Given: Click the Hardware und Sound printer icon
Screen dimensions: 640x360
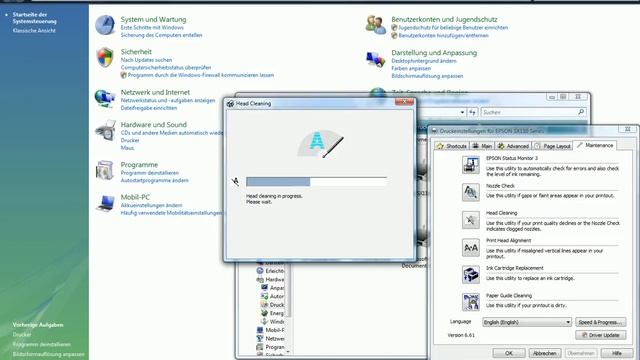Looking at the screenshot, I should coord(105,131).
